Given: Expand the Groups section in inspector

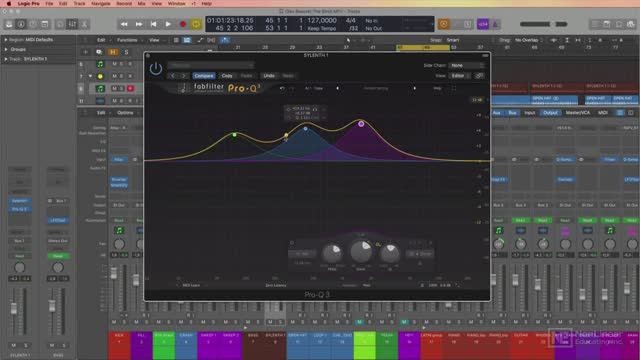Looking at the screenshot, I should click(x=6, y=49).
